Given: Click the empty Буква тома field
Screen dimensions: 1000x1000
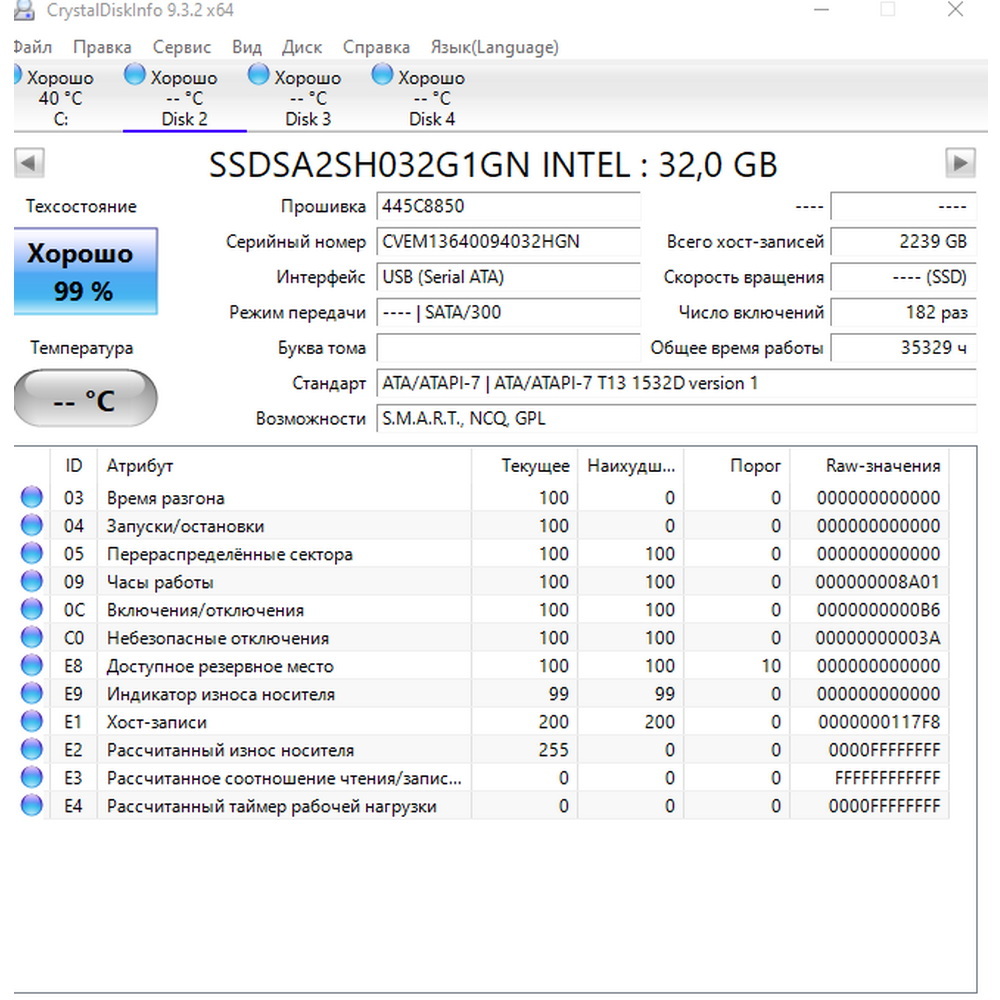Looking at the screenshot, I should tap(508, 348).
